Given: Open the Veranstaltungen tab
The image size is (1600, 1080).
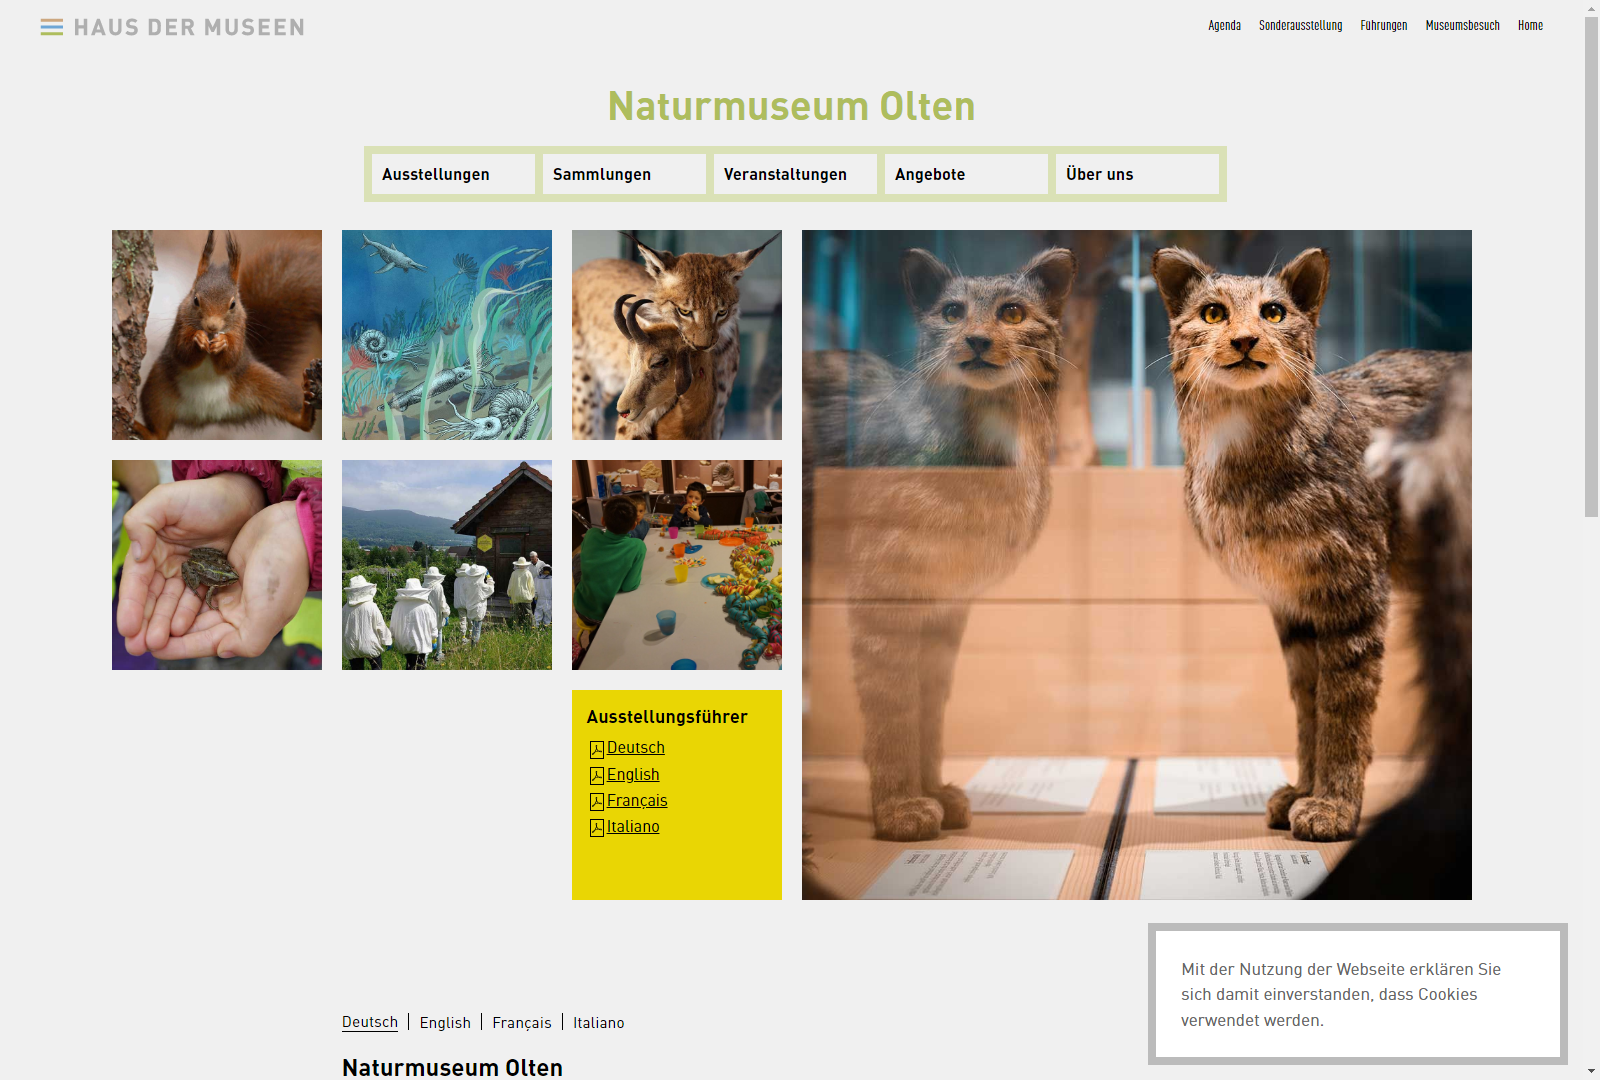Looking at the screenshot, I should [x=795, y=174].
